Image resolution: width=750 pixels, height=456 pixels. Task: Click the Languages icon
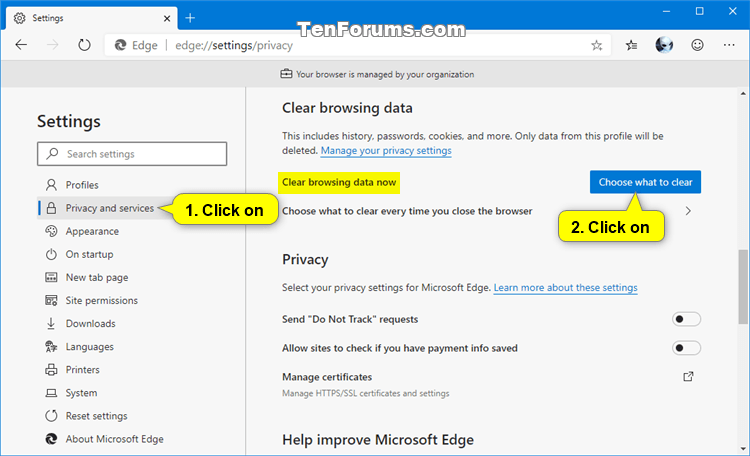[51, 346]
